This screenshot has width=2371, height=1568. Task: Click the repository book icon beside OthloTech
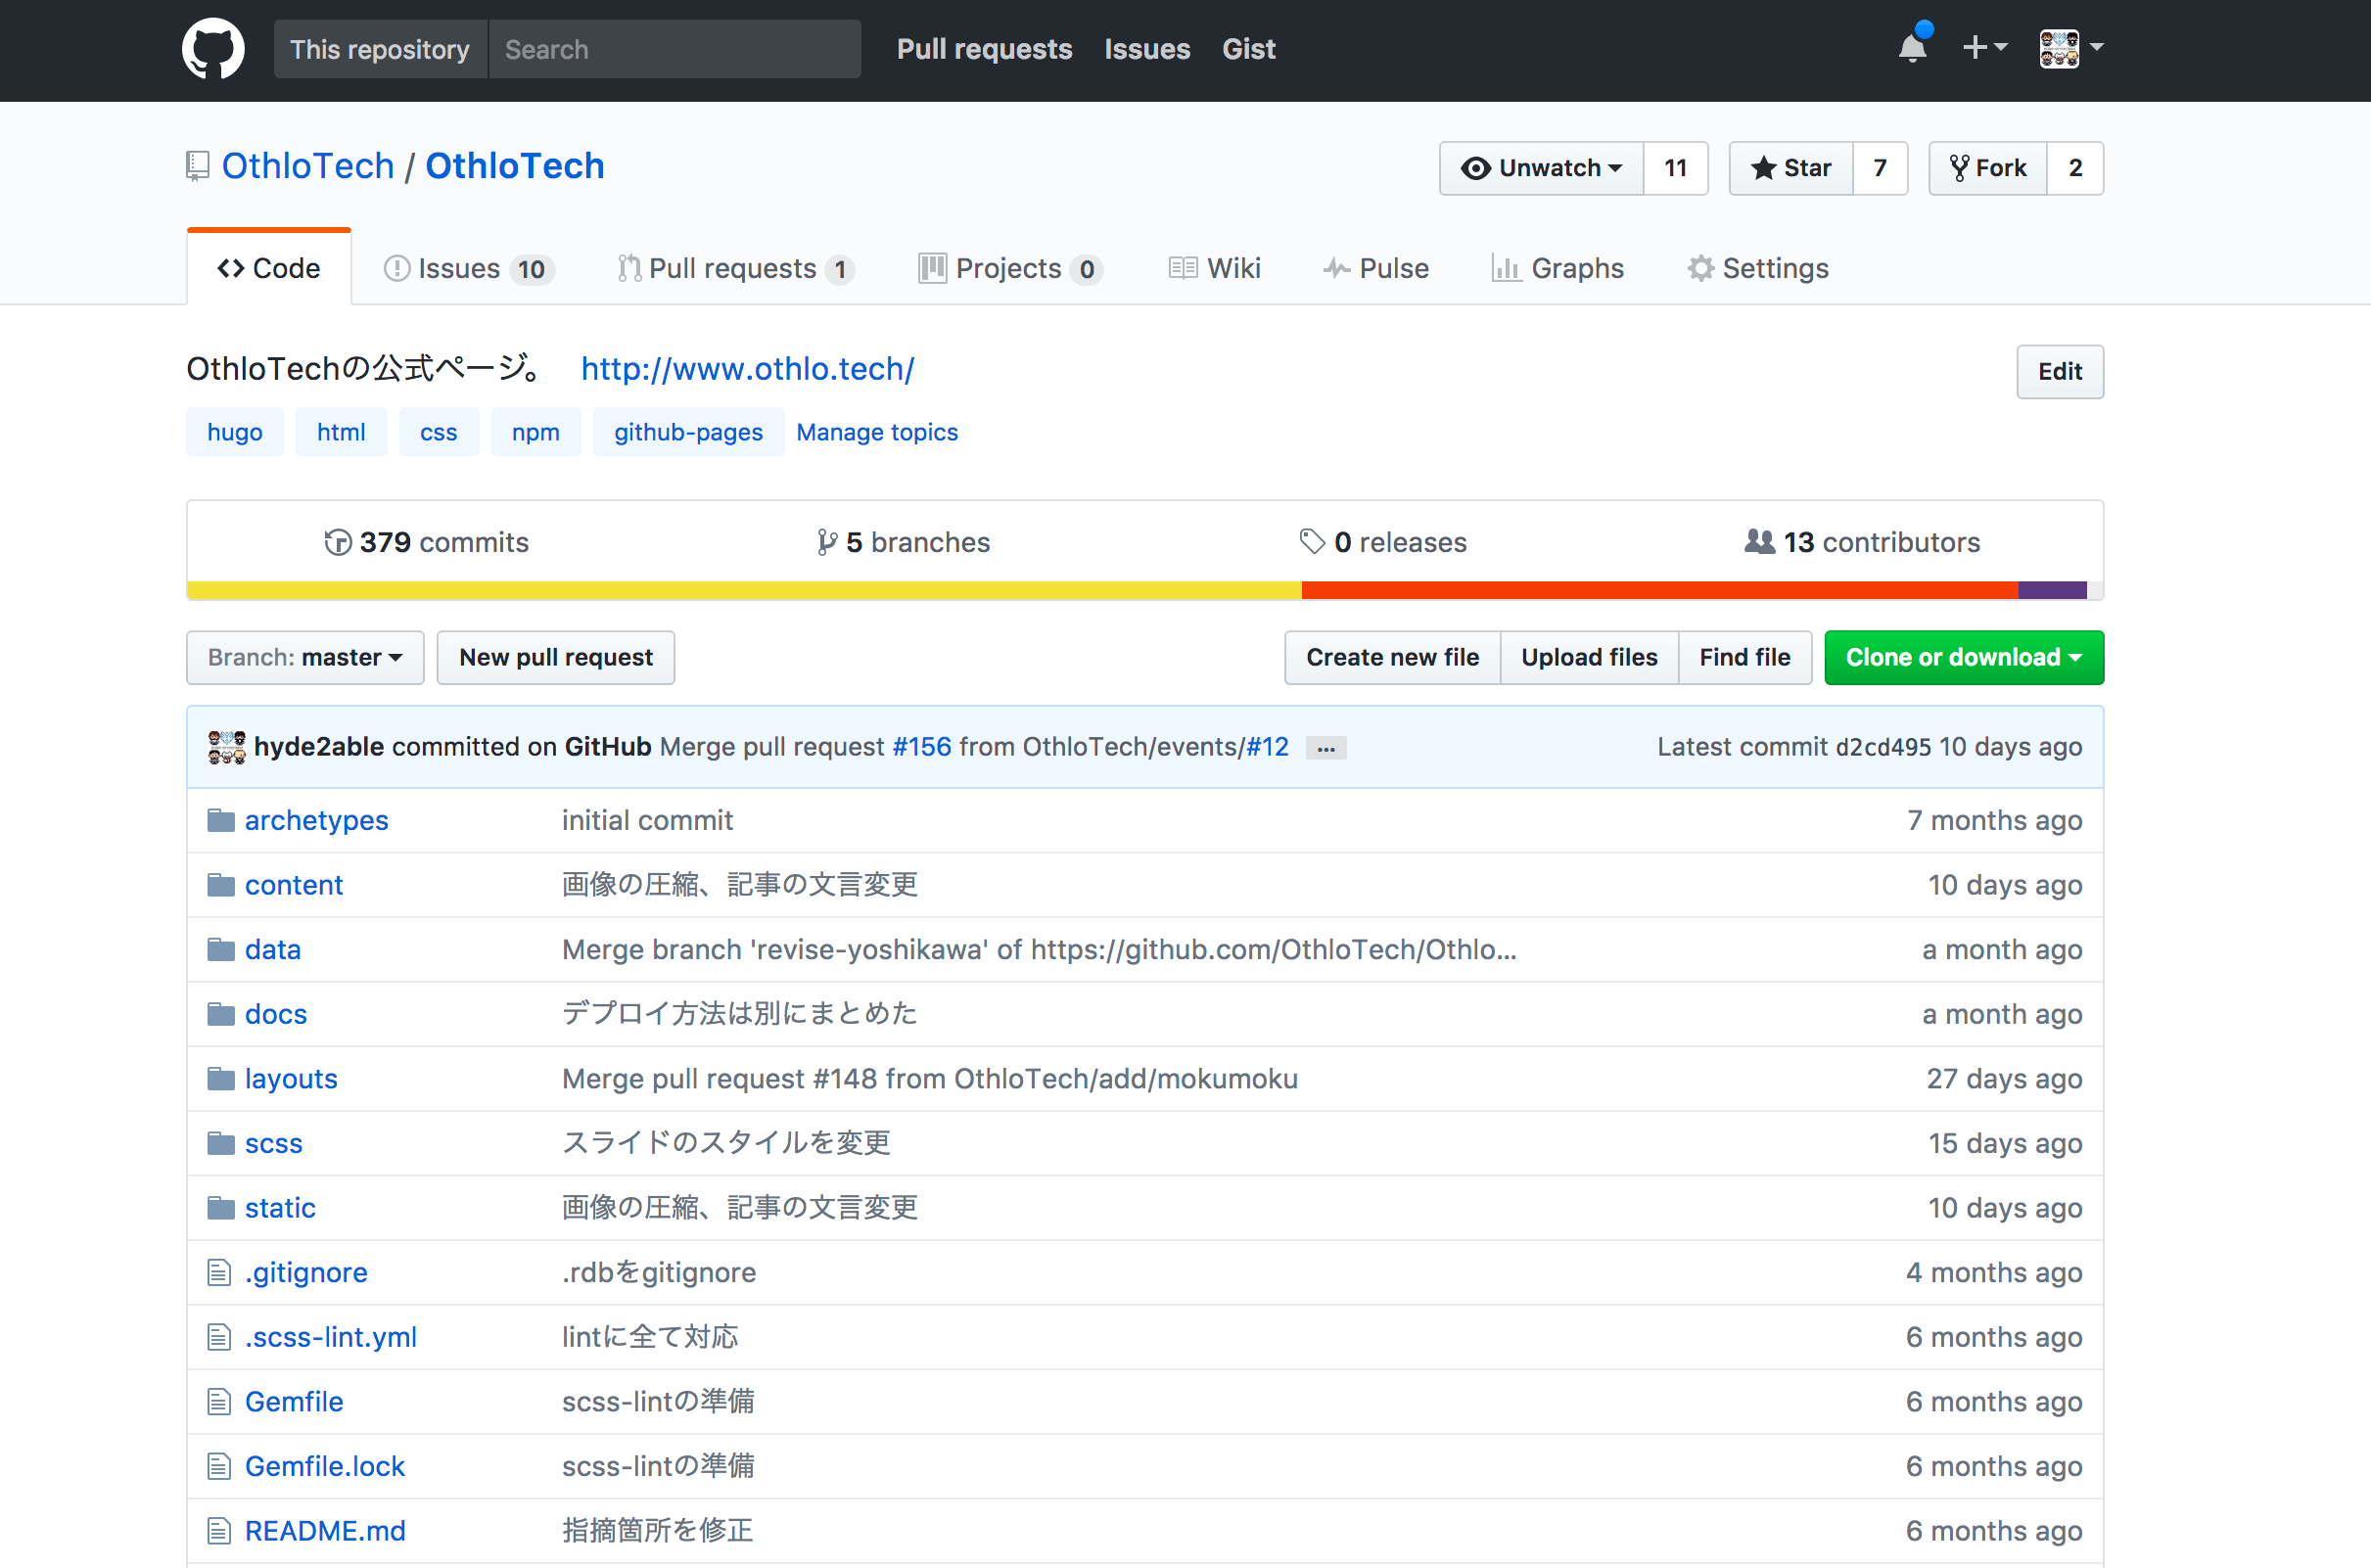197,166
